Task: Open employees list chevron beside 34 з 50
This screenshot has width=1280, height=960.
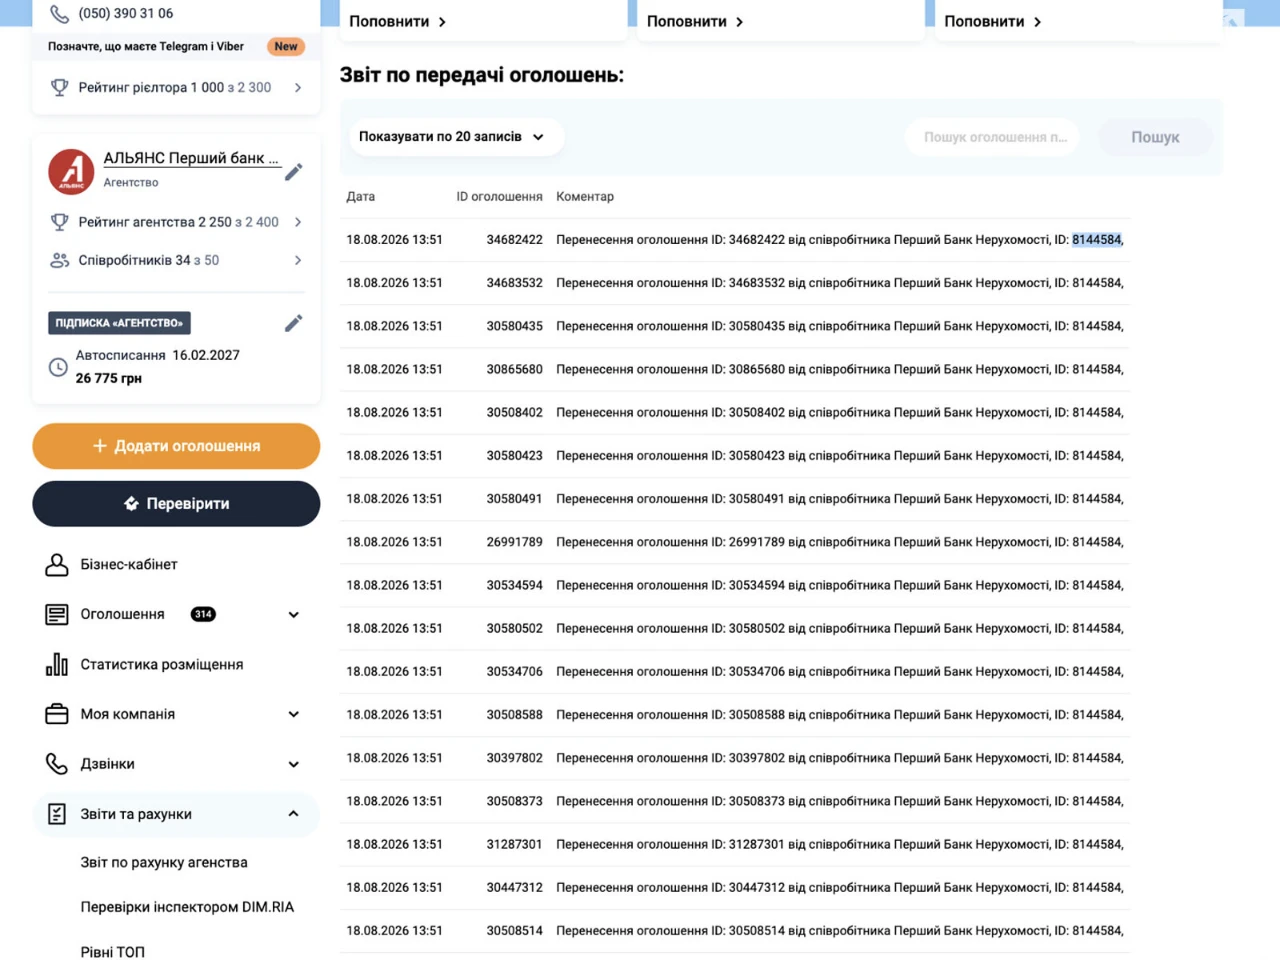Action: tap(298, 260)
